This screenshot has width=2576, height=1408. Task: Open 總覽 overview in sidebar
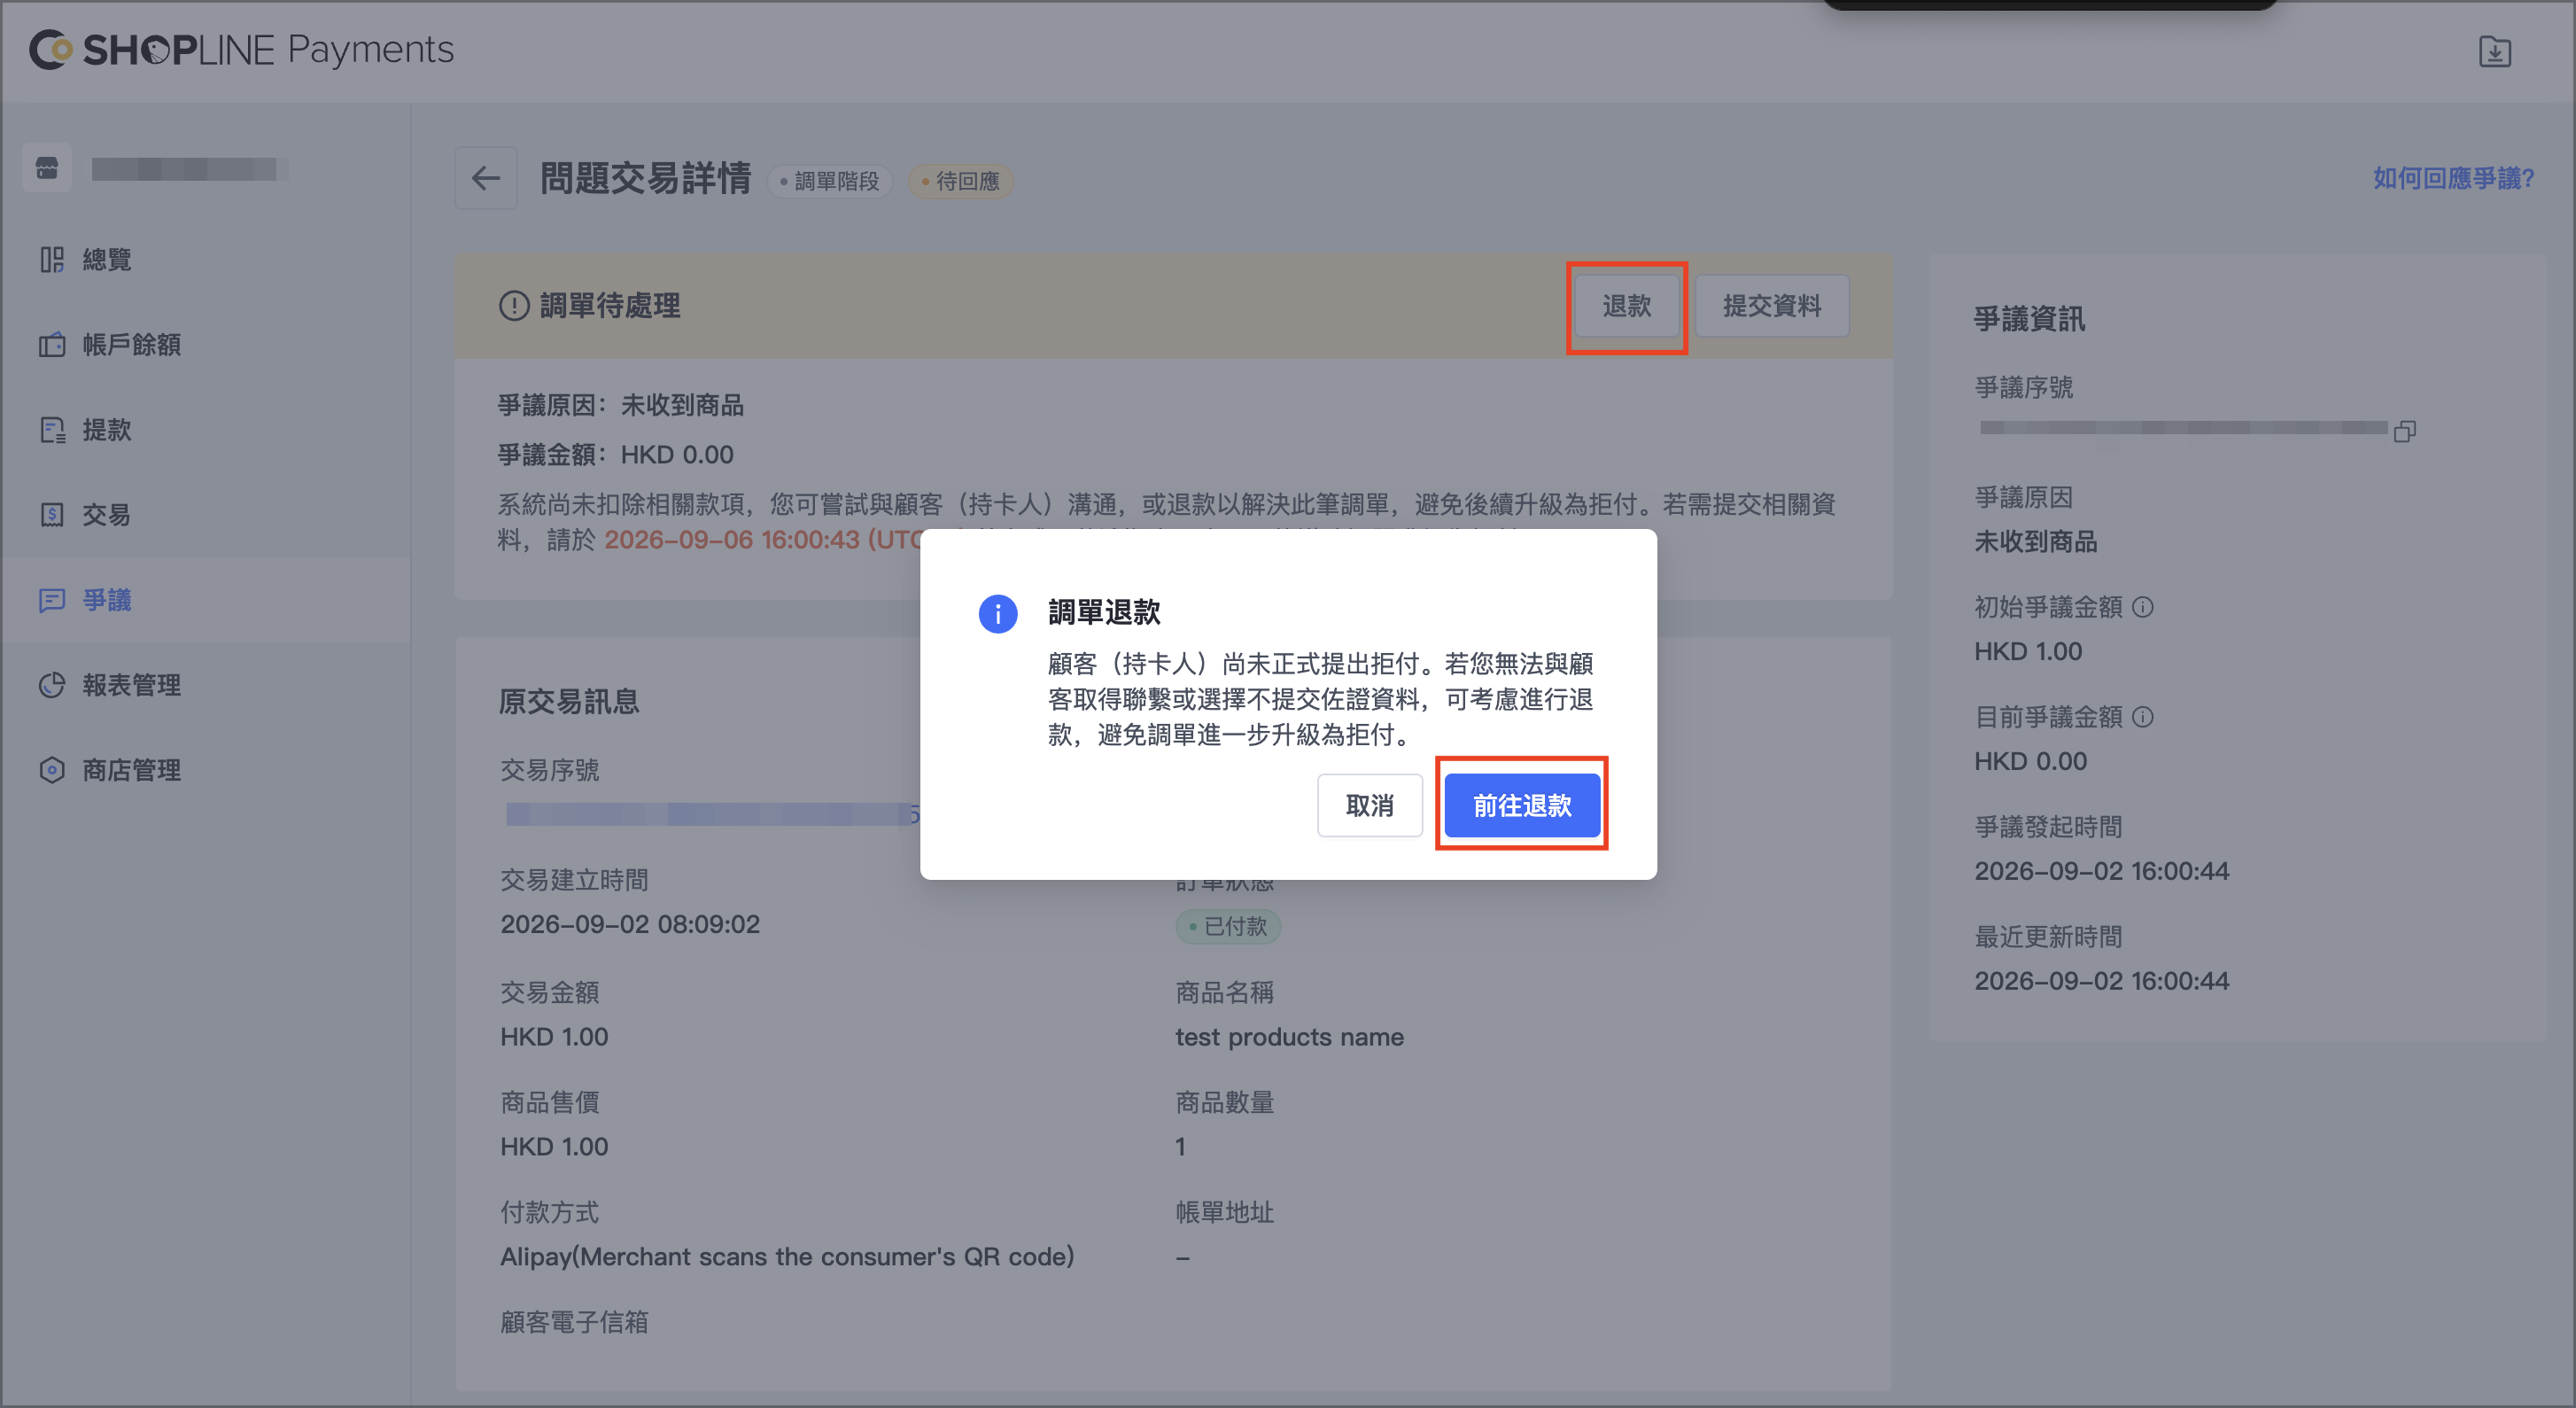(205, 260)
